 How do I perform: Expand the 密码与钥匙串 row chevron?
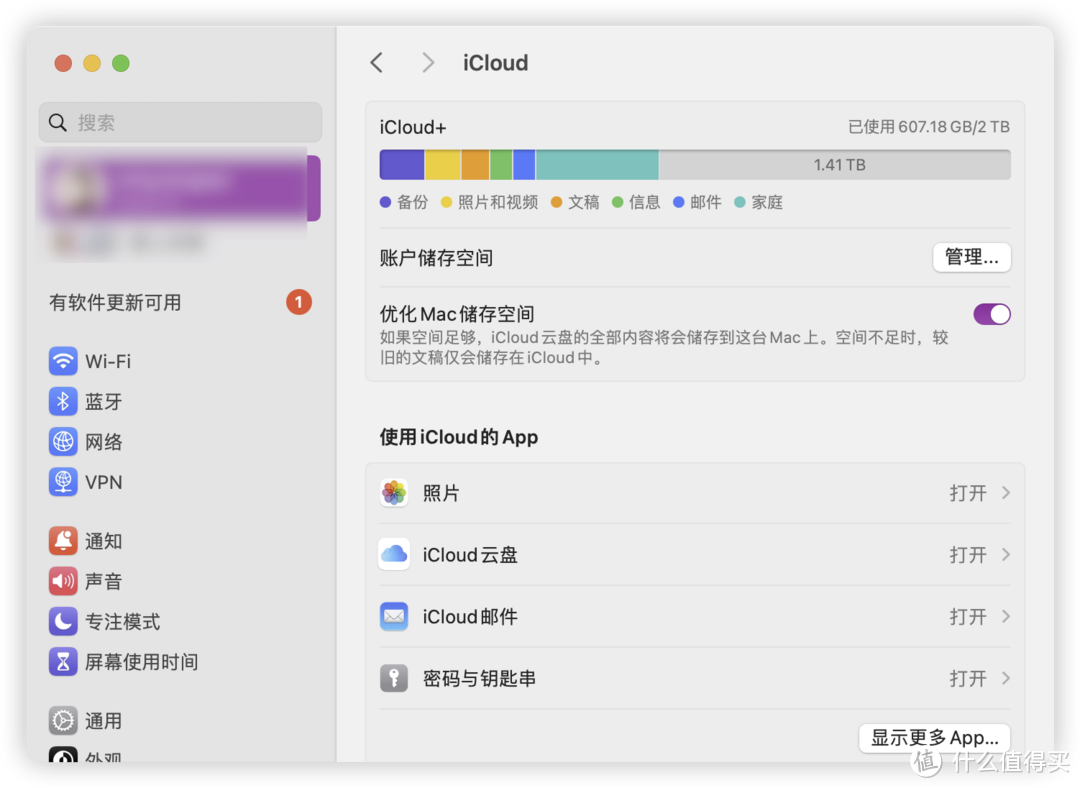coord(1008,678)
